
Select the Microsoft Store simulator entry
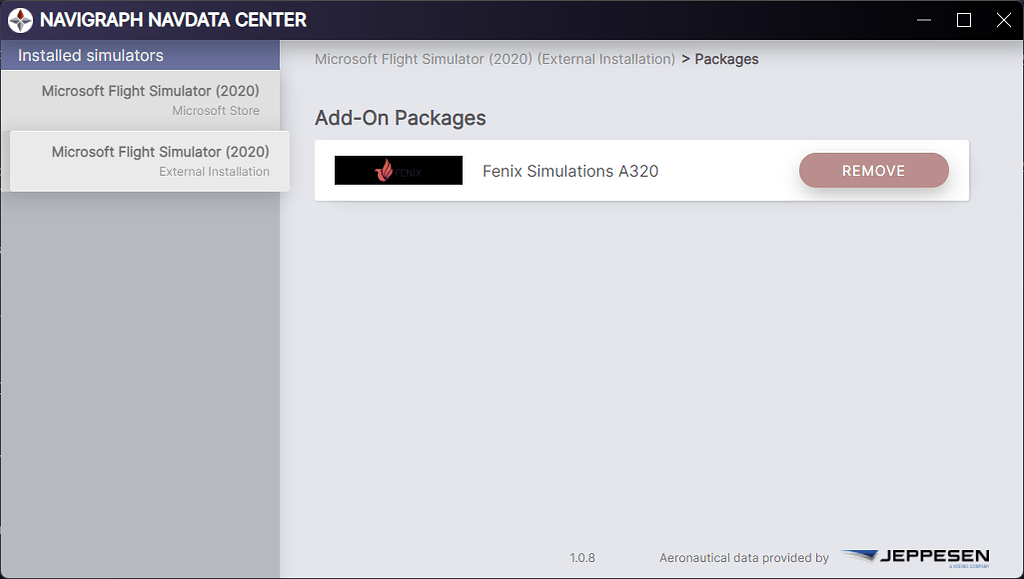coord(140,100)
